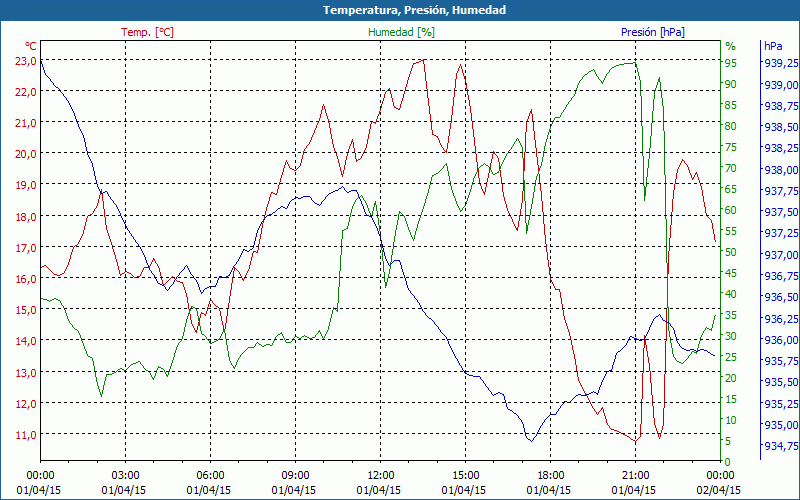Select the green 'Humedad [%]' legend label
800x500 pixels.
(x=402, y=32)
